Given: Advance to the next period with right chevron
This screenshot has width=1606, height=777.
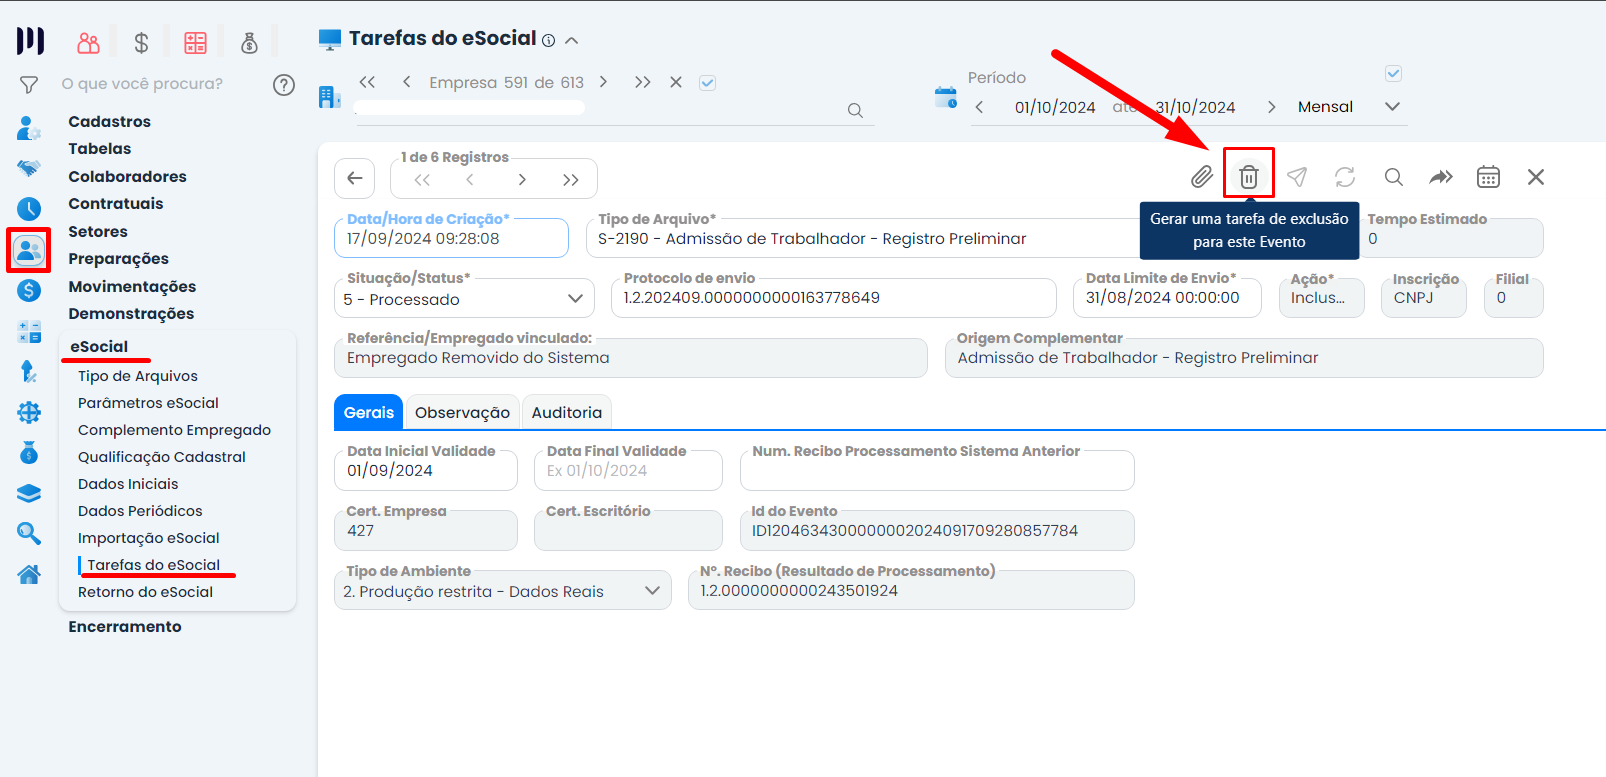Looking at the screenshot, I should tap(1271, 107).
